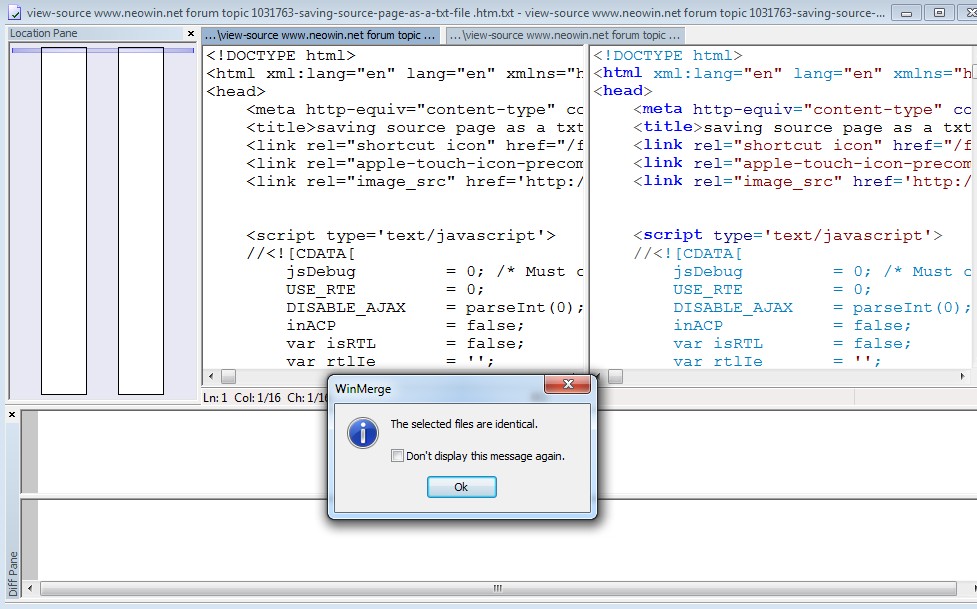The width and height of the screenshot is (977, 609).
Task: Close the Diff Pane using its X
Action: pyautogui.click(x=12, y=415)
